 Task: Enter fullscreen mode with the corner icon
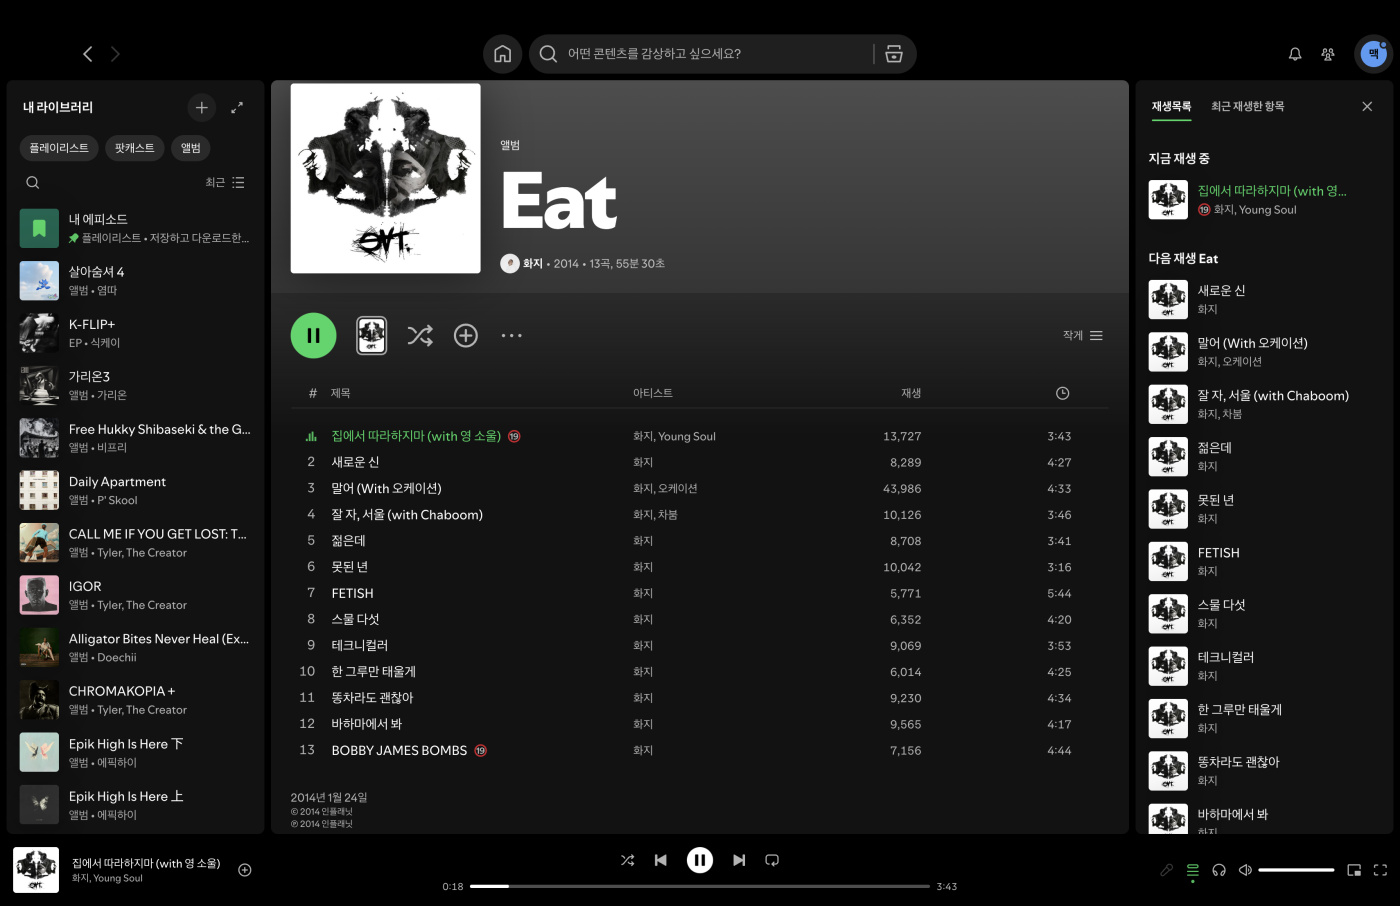[x=1380, y=870]
